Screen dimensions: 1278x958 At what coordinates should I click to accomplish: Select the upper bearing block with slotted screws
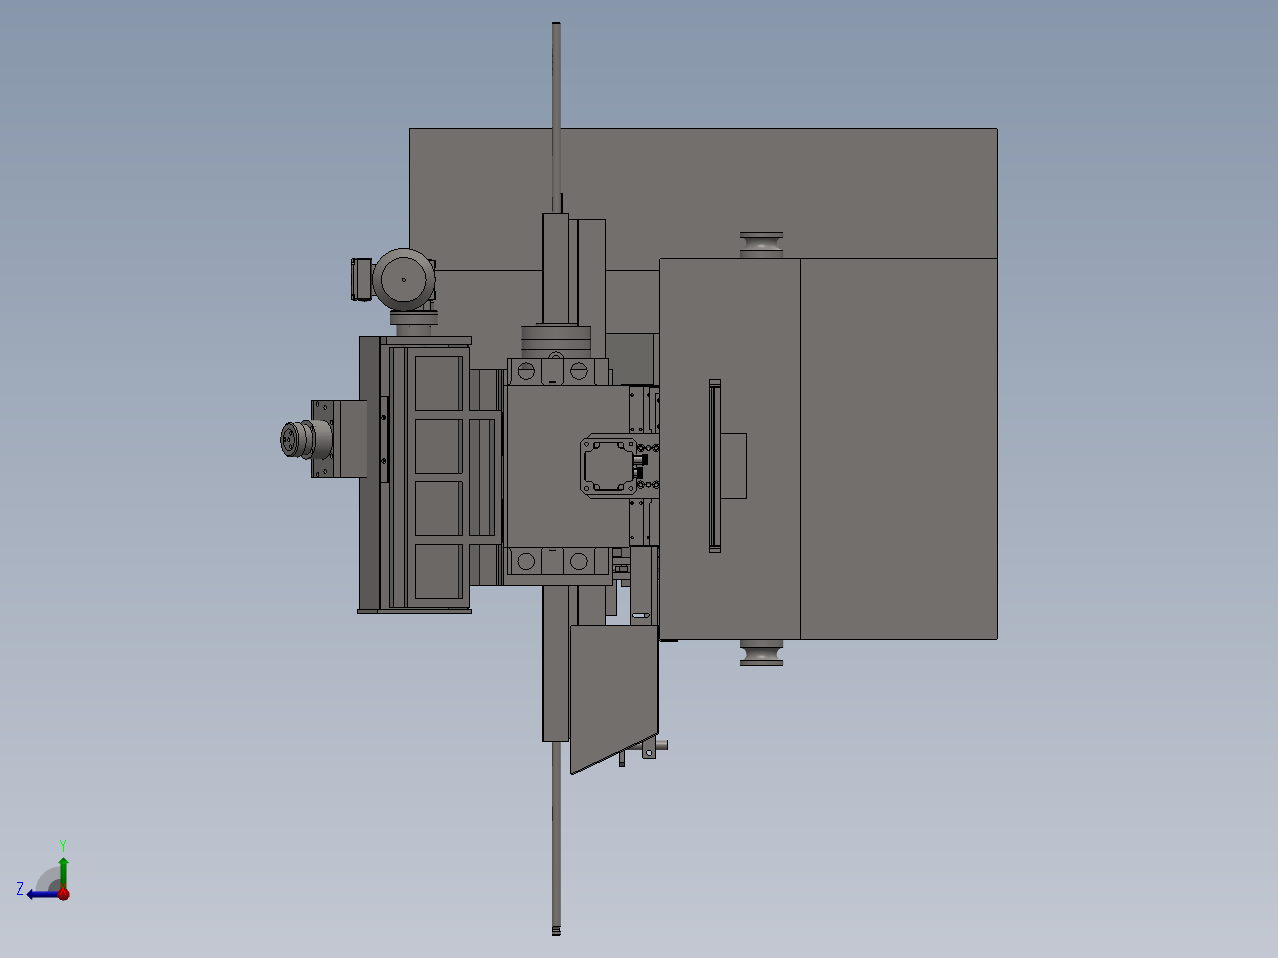(x=559, y=371)
